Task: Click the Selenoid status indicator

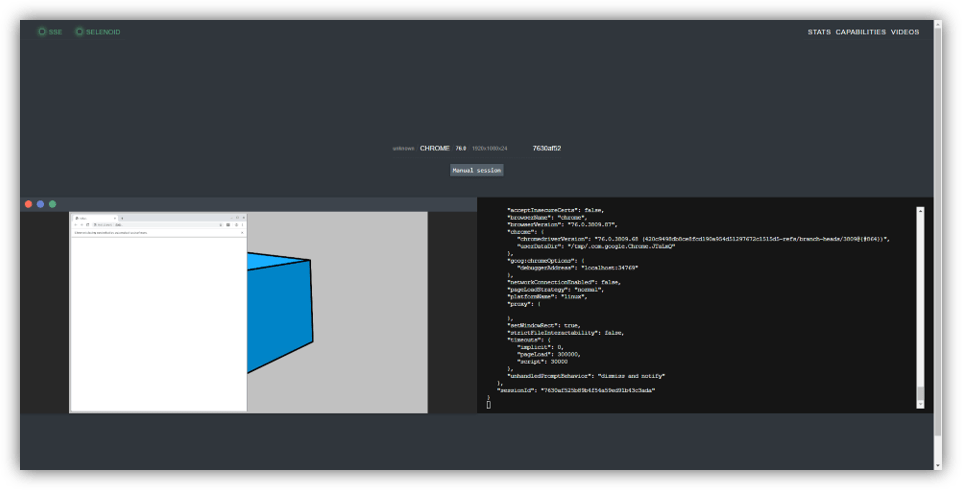Action: tap(97, 32)
